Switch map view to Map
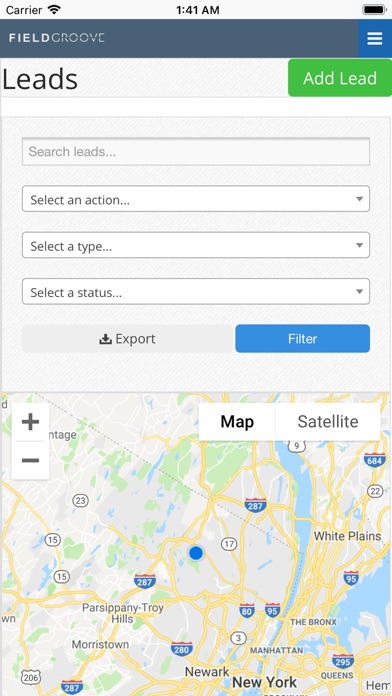 point(237,422)
